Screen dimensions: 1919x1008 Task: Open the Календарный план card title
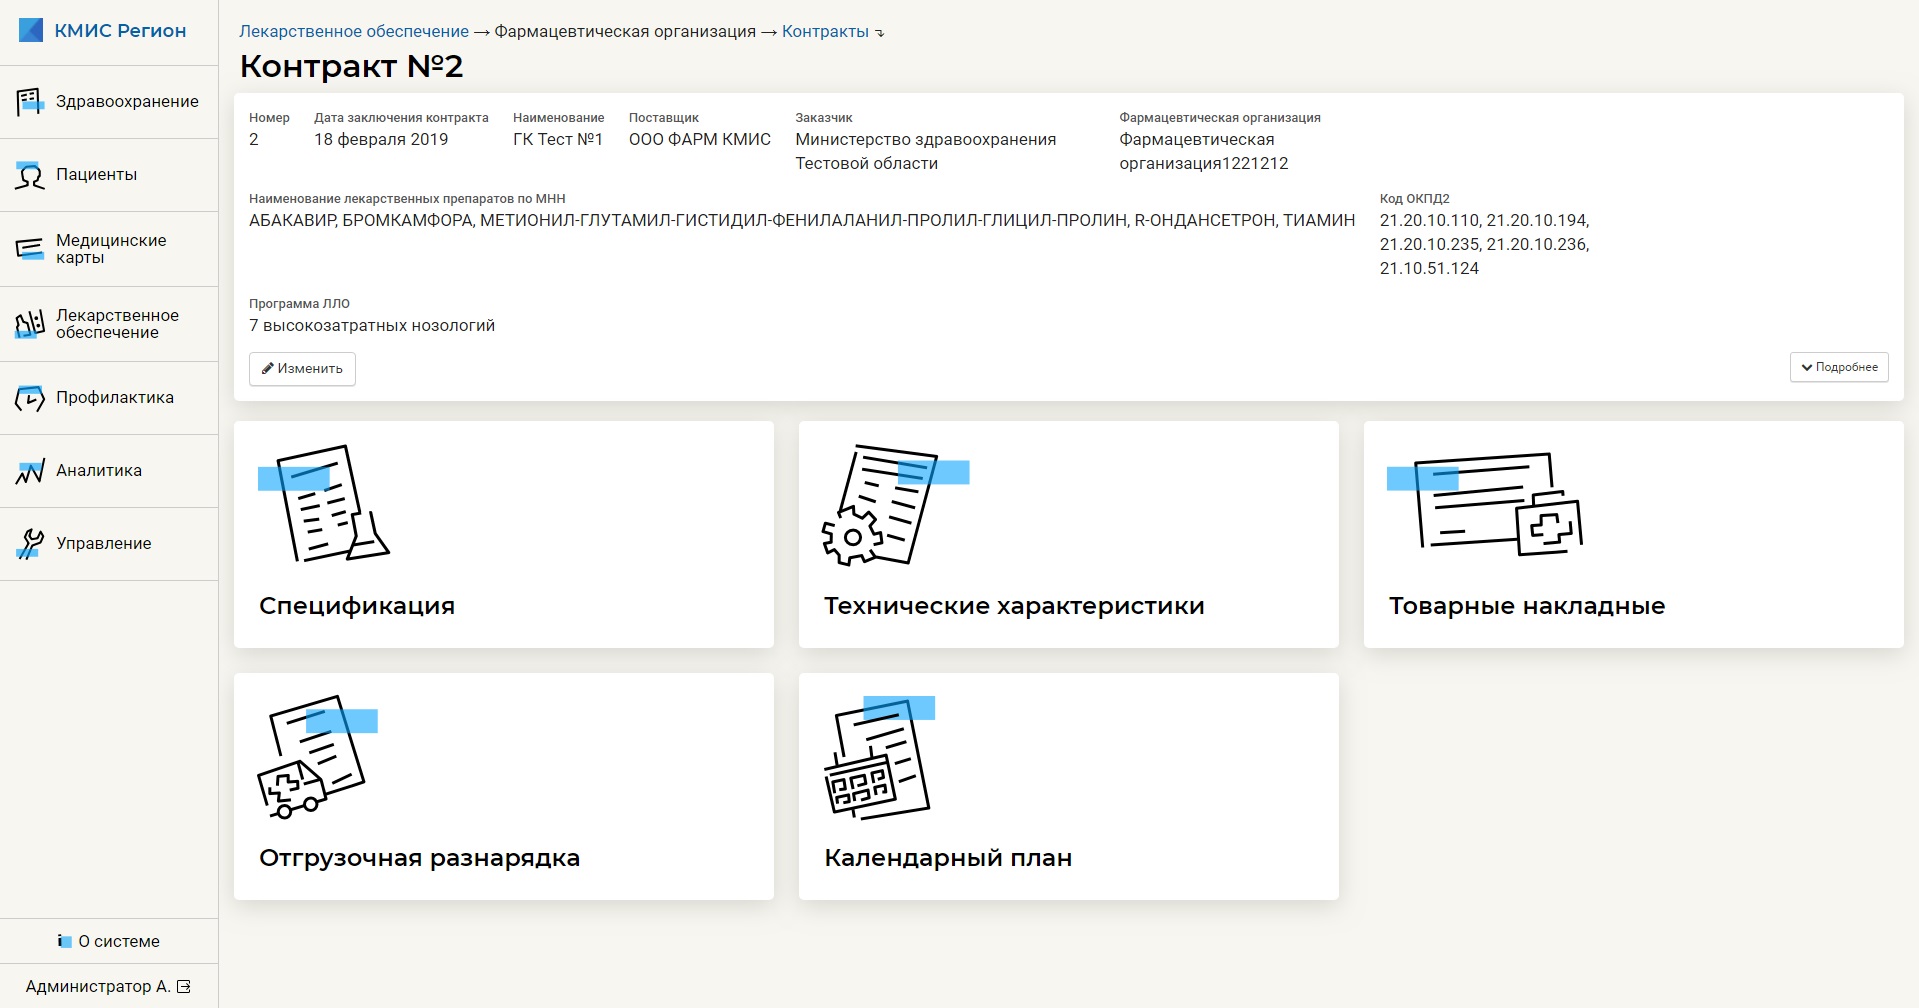pyautogui.click(x=948, y=858)
